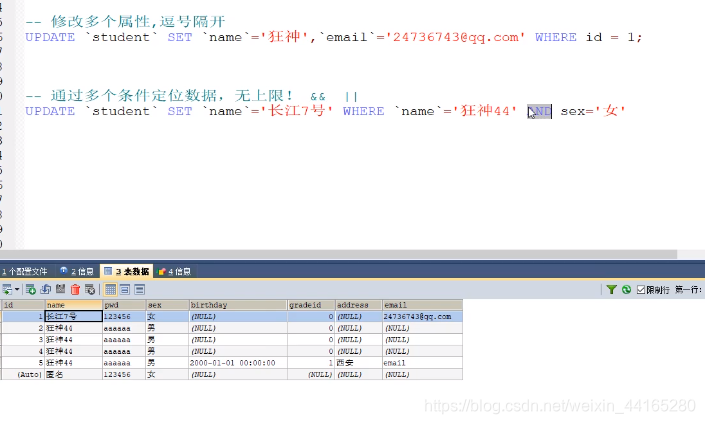Click the first WHERE keyword in editor
This screenshot has width=705, height=424.
(556, 37)
